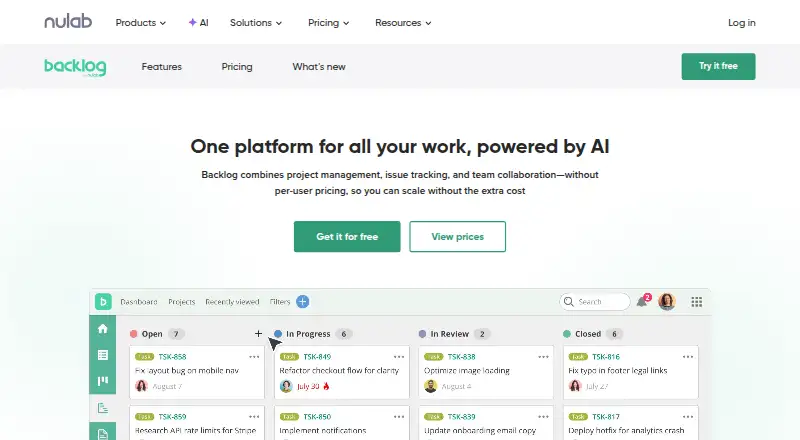The width and height of the screenshot is (800, 440).
Task: Click 'Refactor checkout flow for clarity' card text
Action: pos(339,371)
